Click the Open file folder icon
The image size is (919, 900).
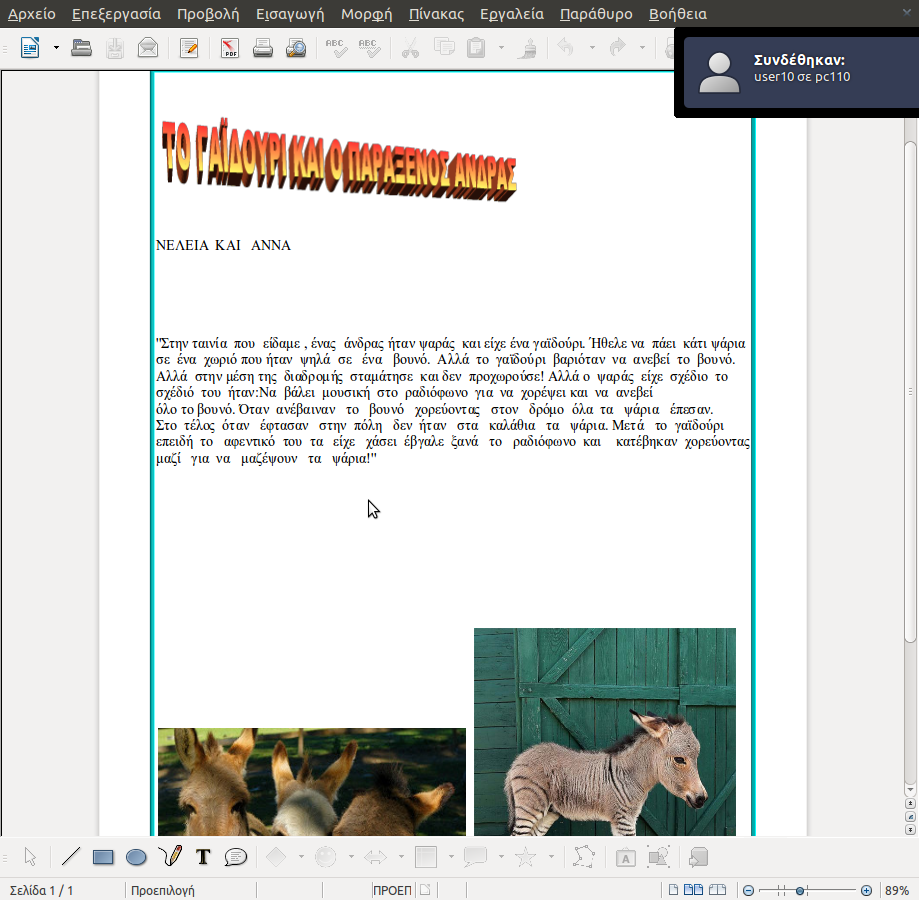(x=81, y=47)
